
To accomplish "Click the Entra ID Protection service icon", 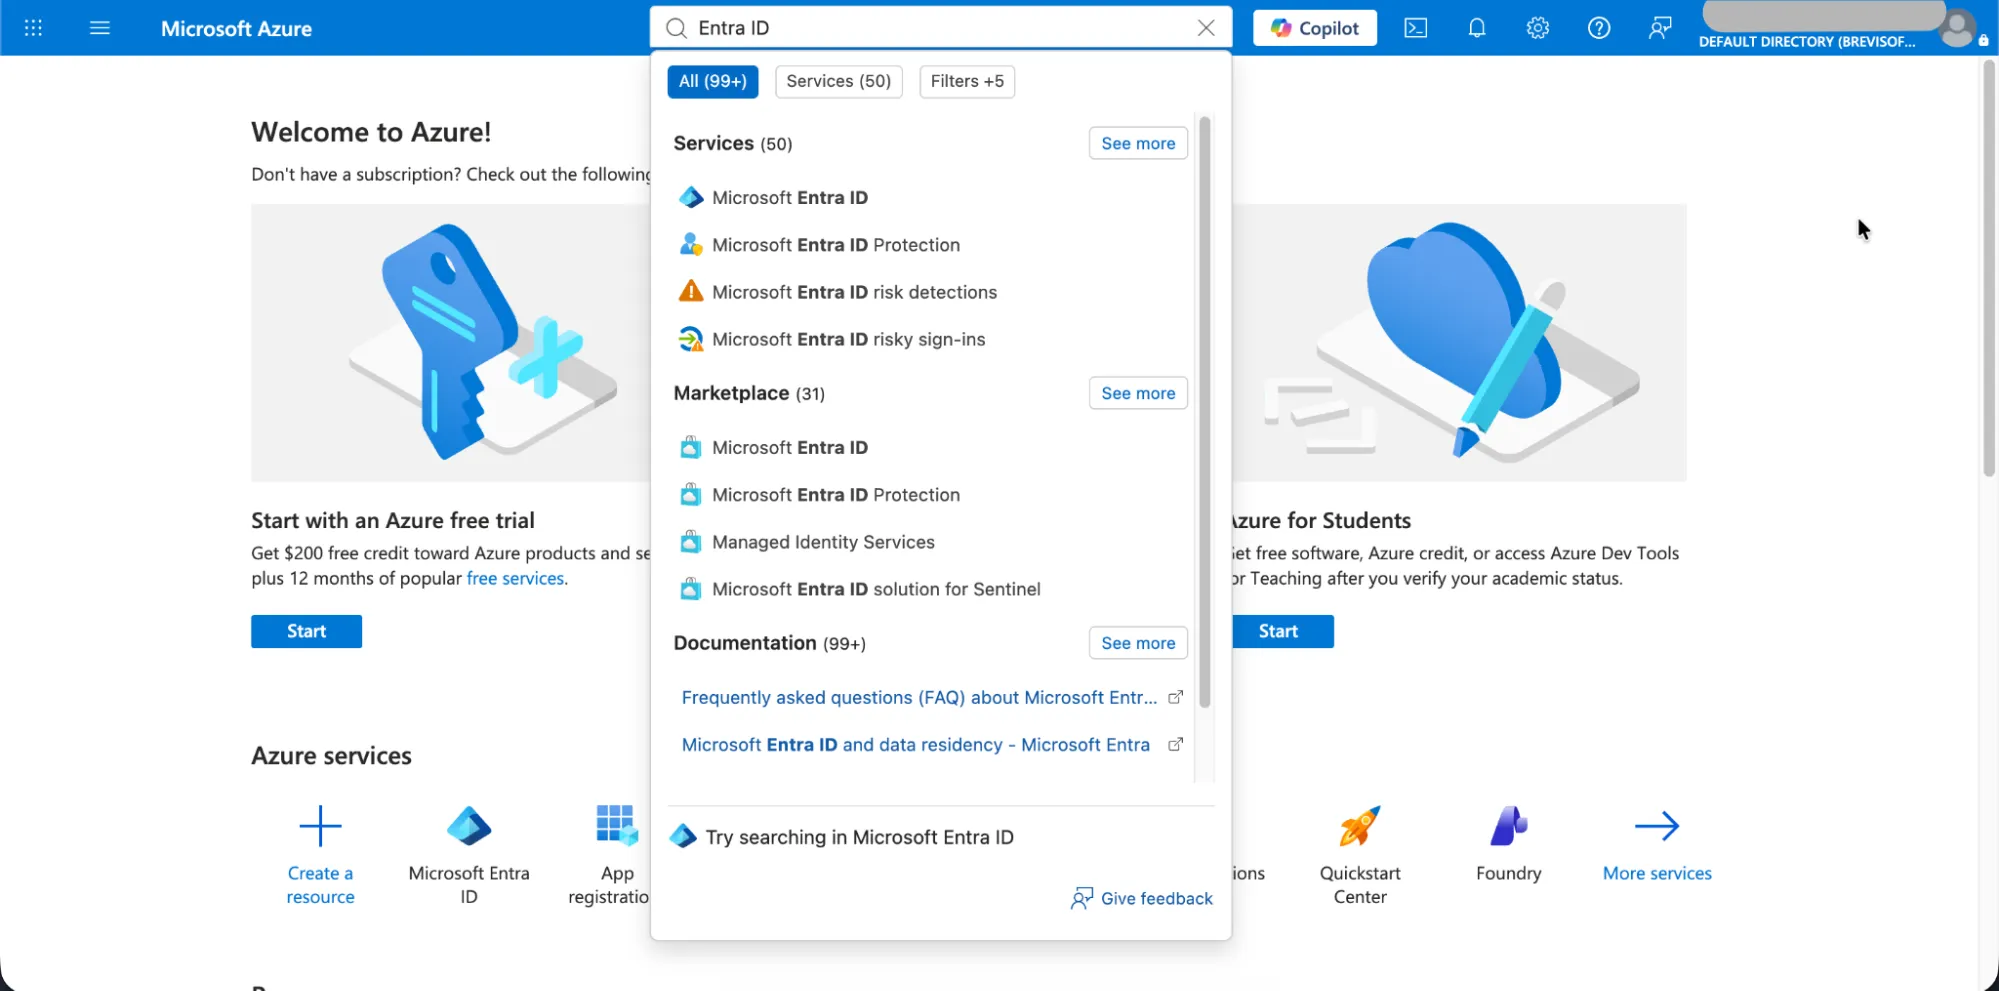I will click(x=691, y=244).
